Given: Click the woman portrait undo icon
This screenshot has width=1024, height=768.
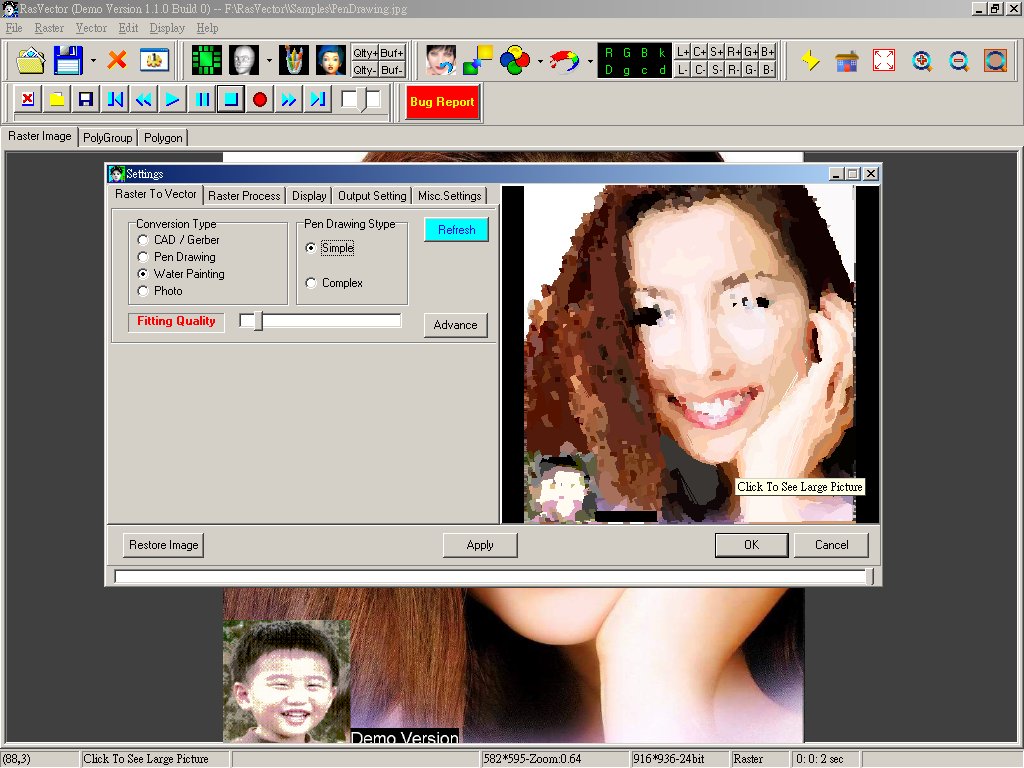Looking at the screenshot, I should pyautogui.click(x=440, y=61).
